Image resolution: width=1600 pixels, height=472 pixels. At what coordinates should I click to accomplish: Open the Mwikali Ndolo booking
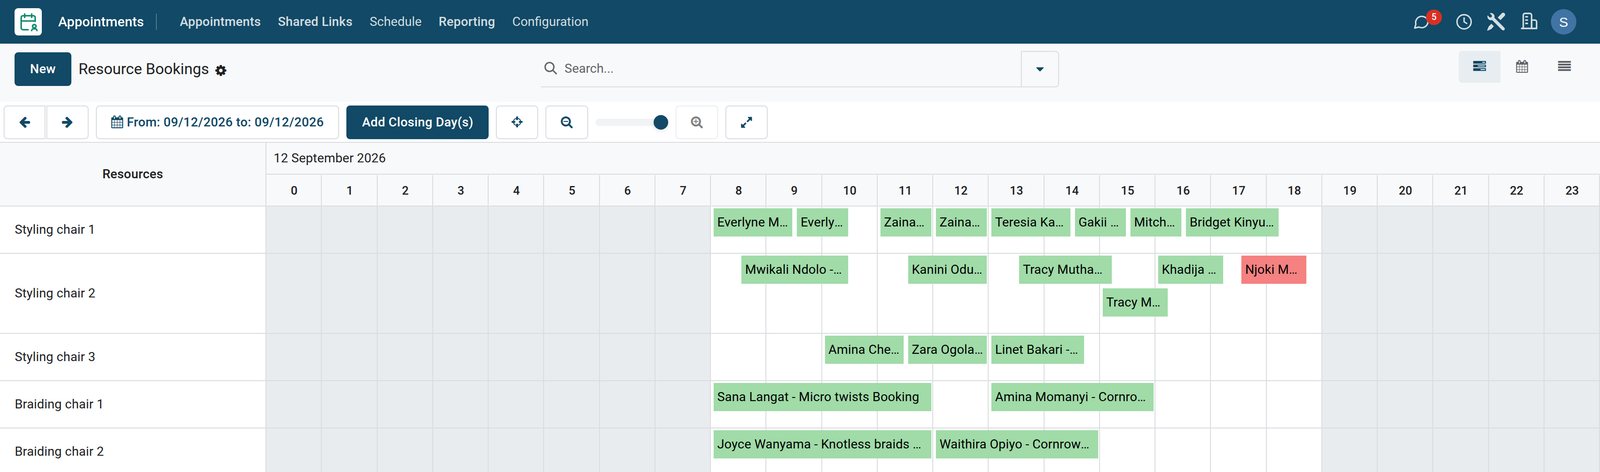point(795,270)
